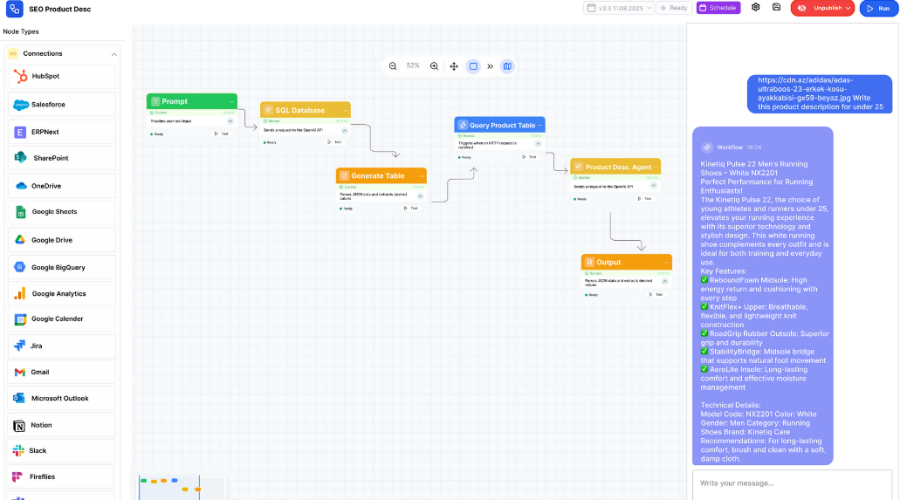Image resolution: width=900 pixels, height=500 pixels.
Task: Toggle the highlighted selection frame tool
Action: tap(474, 66)
